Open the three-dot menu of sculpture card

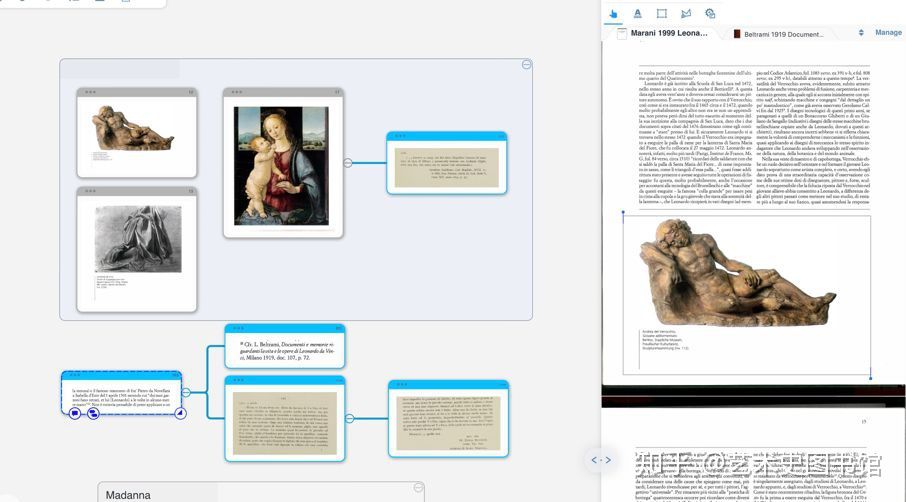(x=90, y=92)
